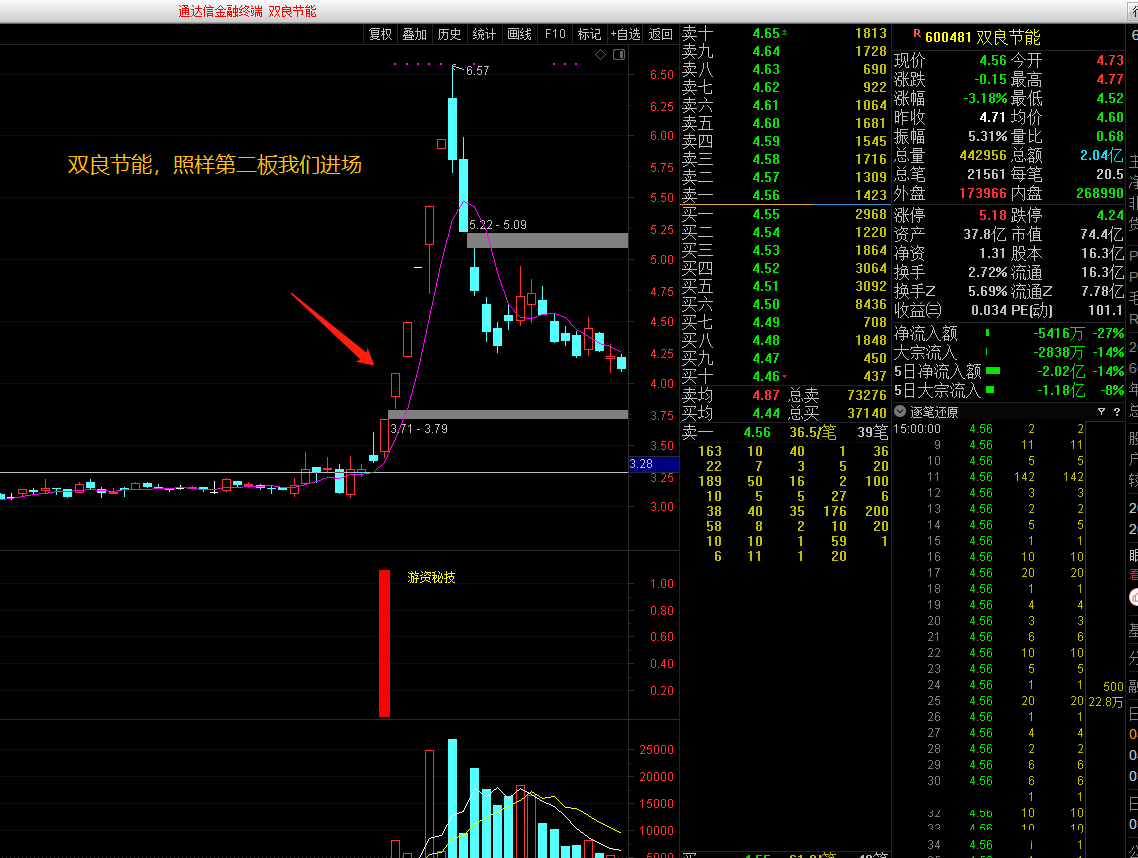1138x858 pixels.
Task: Click the 外盘 value 173966
Action: (x=983, y=193)
